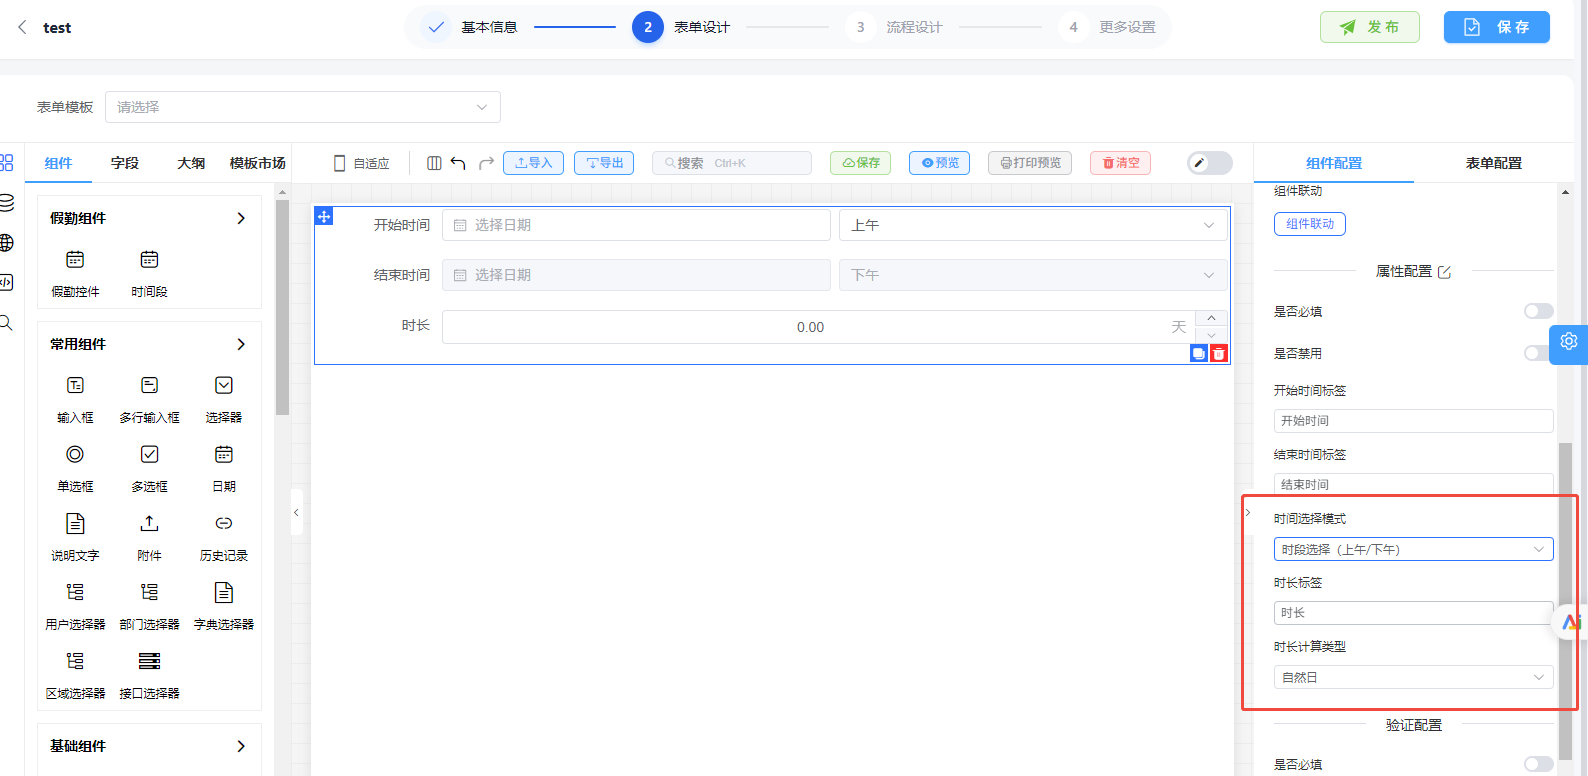Switch to the 表单配置 tab
This screenshot has height=776, width=1588.
tap(1493, 163)
